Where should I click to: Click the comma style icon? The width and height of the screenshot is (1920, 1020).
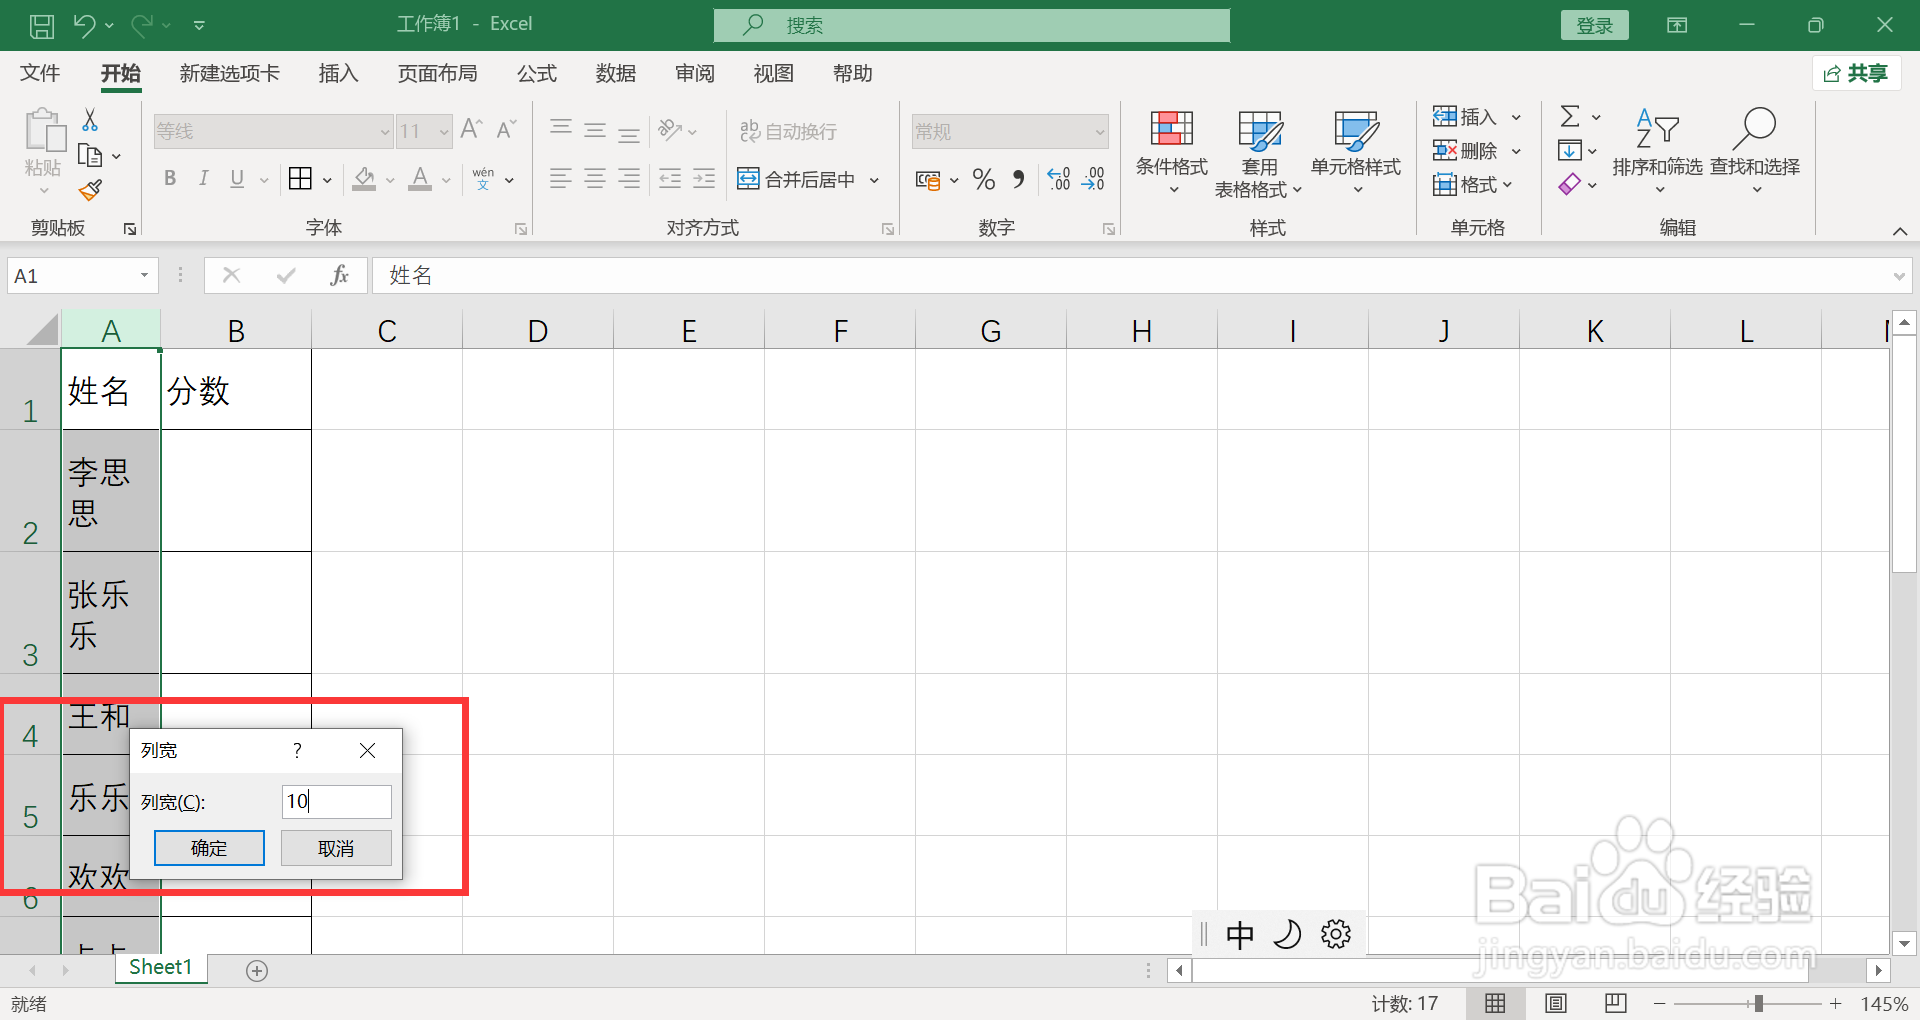(1019, 180)
